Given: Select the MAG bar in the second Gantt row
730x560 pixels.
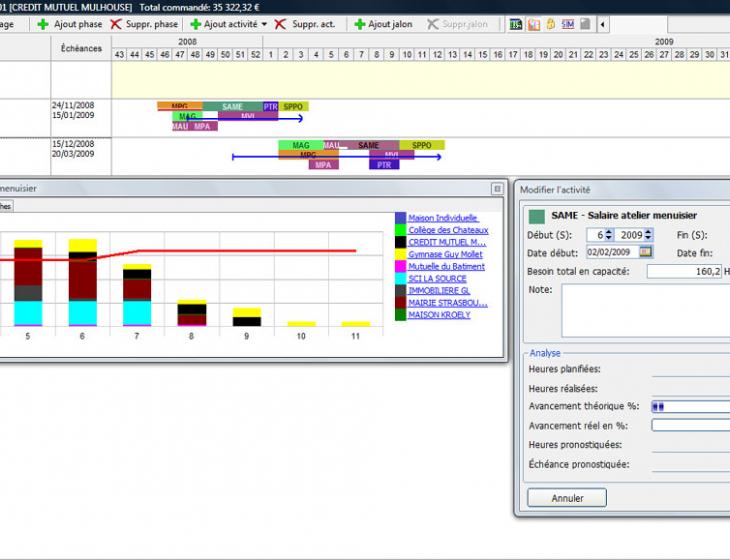Looking at the screenshot, I should 301,145.
